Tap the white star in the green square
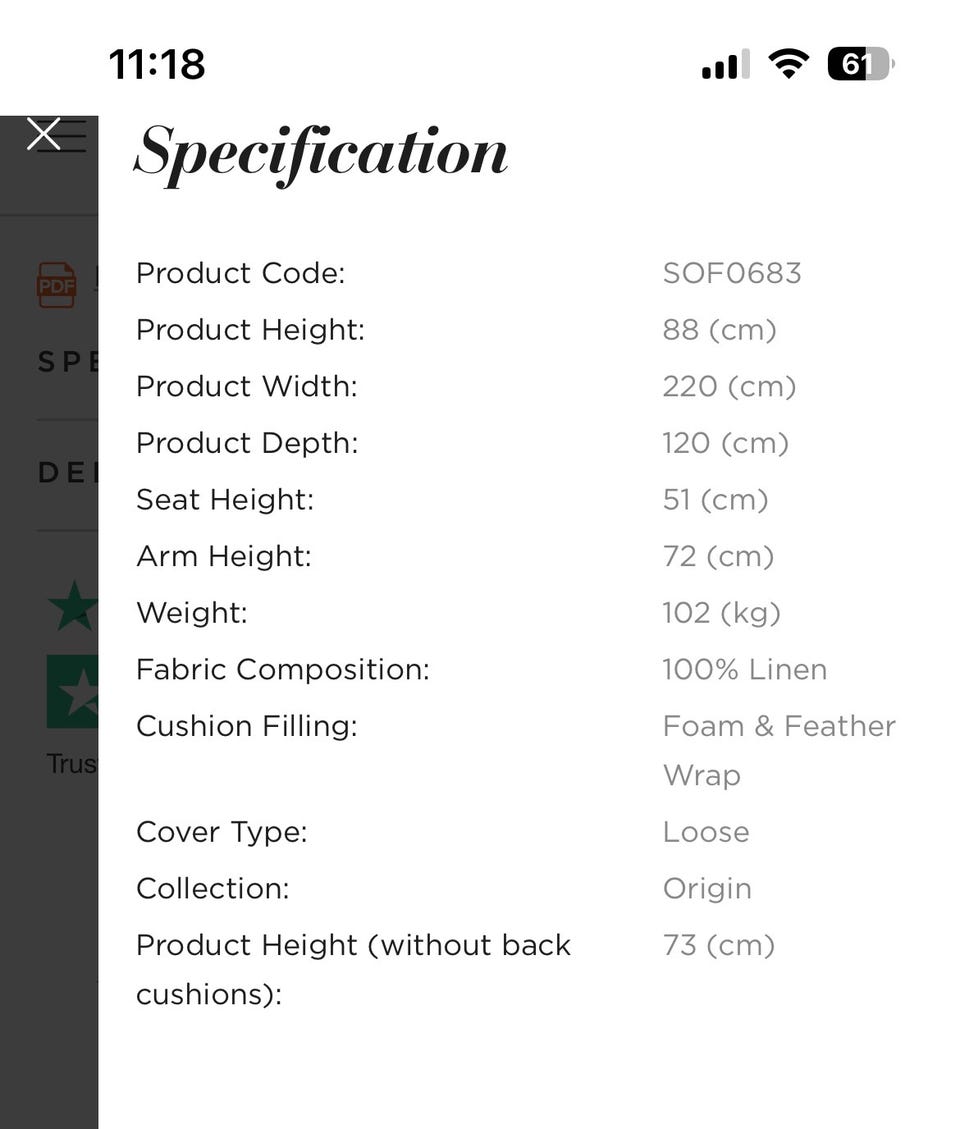 [x=74, y=691]
